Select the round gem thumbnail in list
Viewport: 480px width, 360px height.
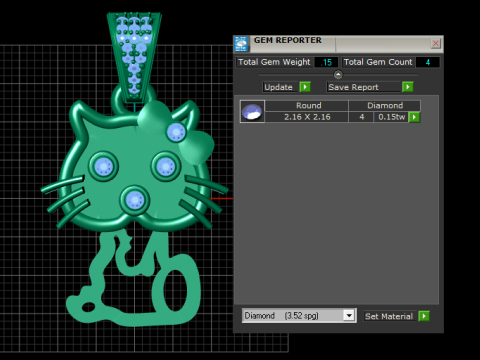point(252,111)
